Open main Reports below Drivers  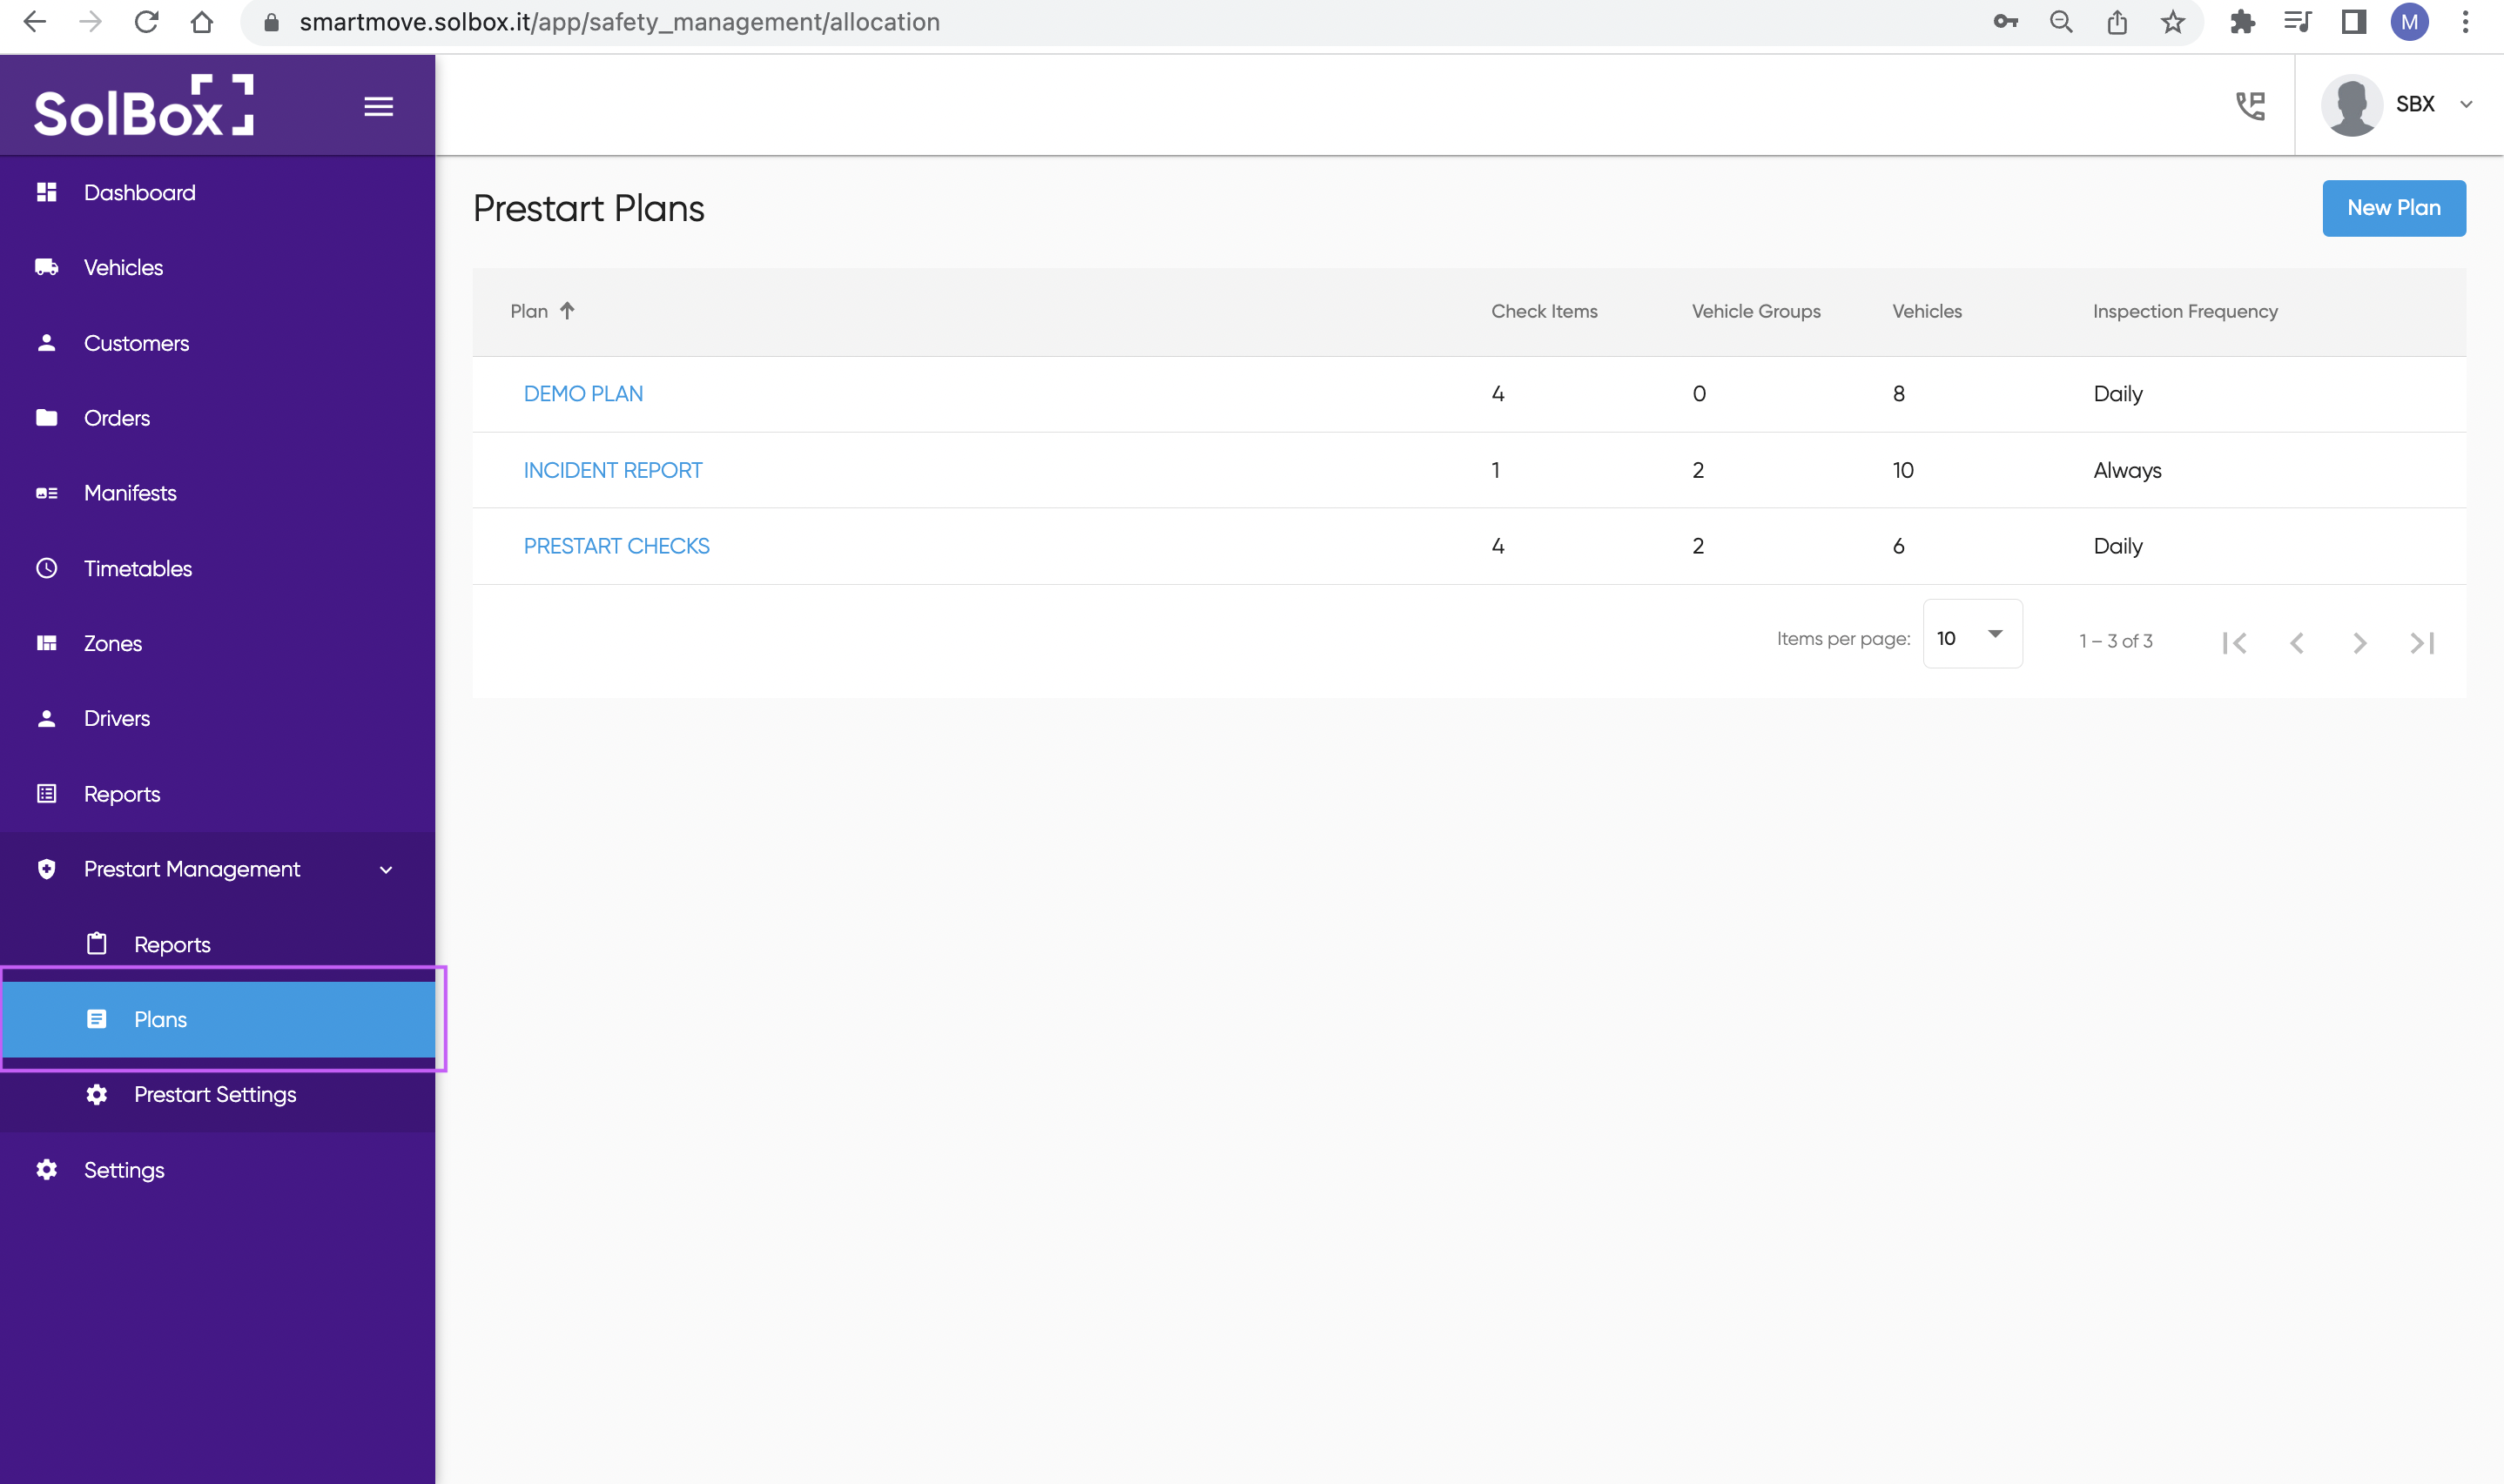click(218, 794)
